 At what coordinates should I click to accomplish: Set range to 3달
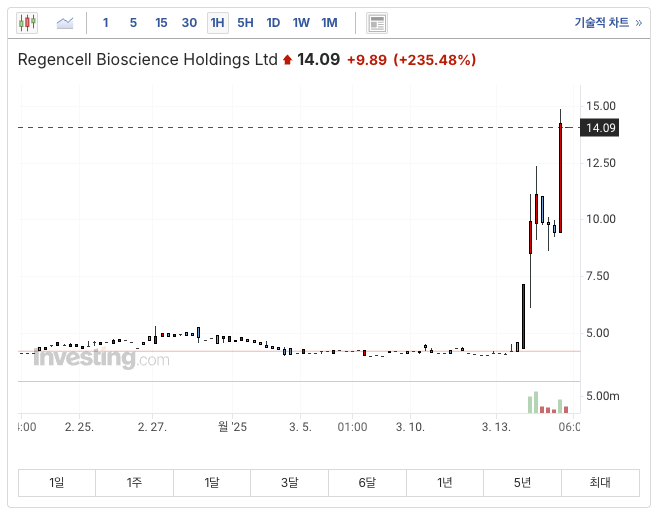[x=290, y=483]
